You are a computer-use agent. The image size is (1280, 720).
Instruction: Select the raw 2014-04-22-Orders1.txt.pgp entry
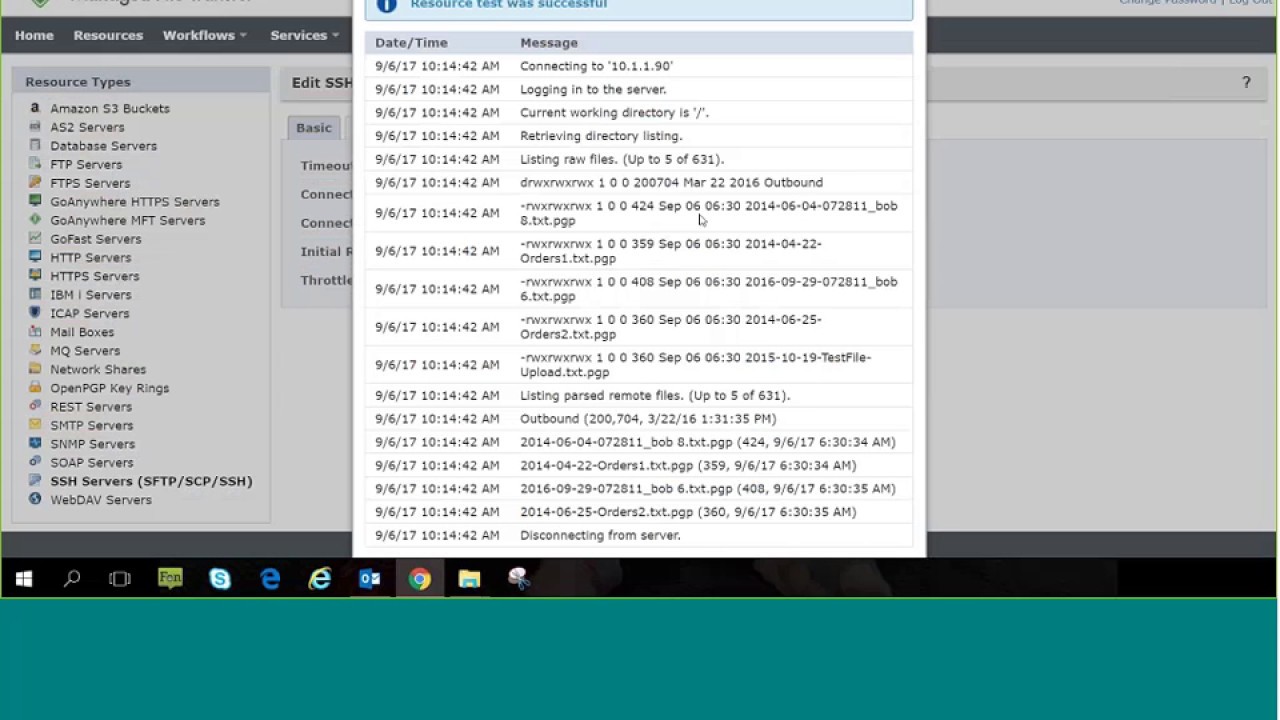click(x=671, y=251)
